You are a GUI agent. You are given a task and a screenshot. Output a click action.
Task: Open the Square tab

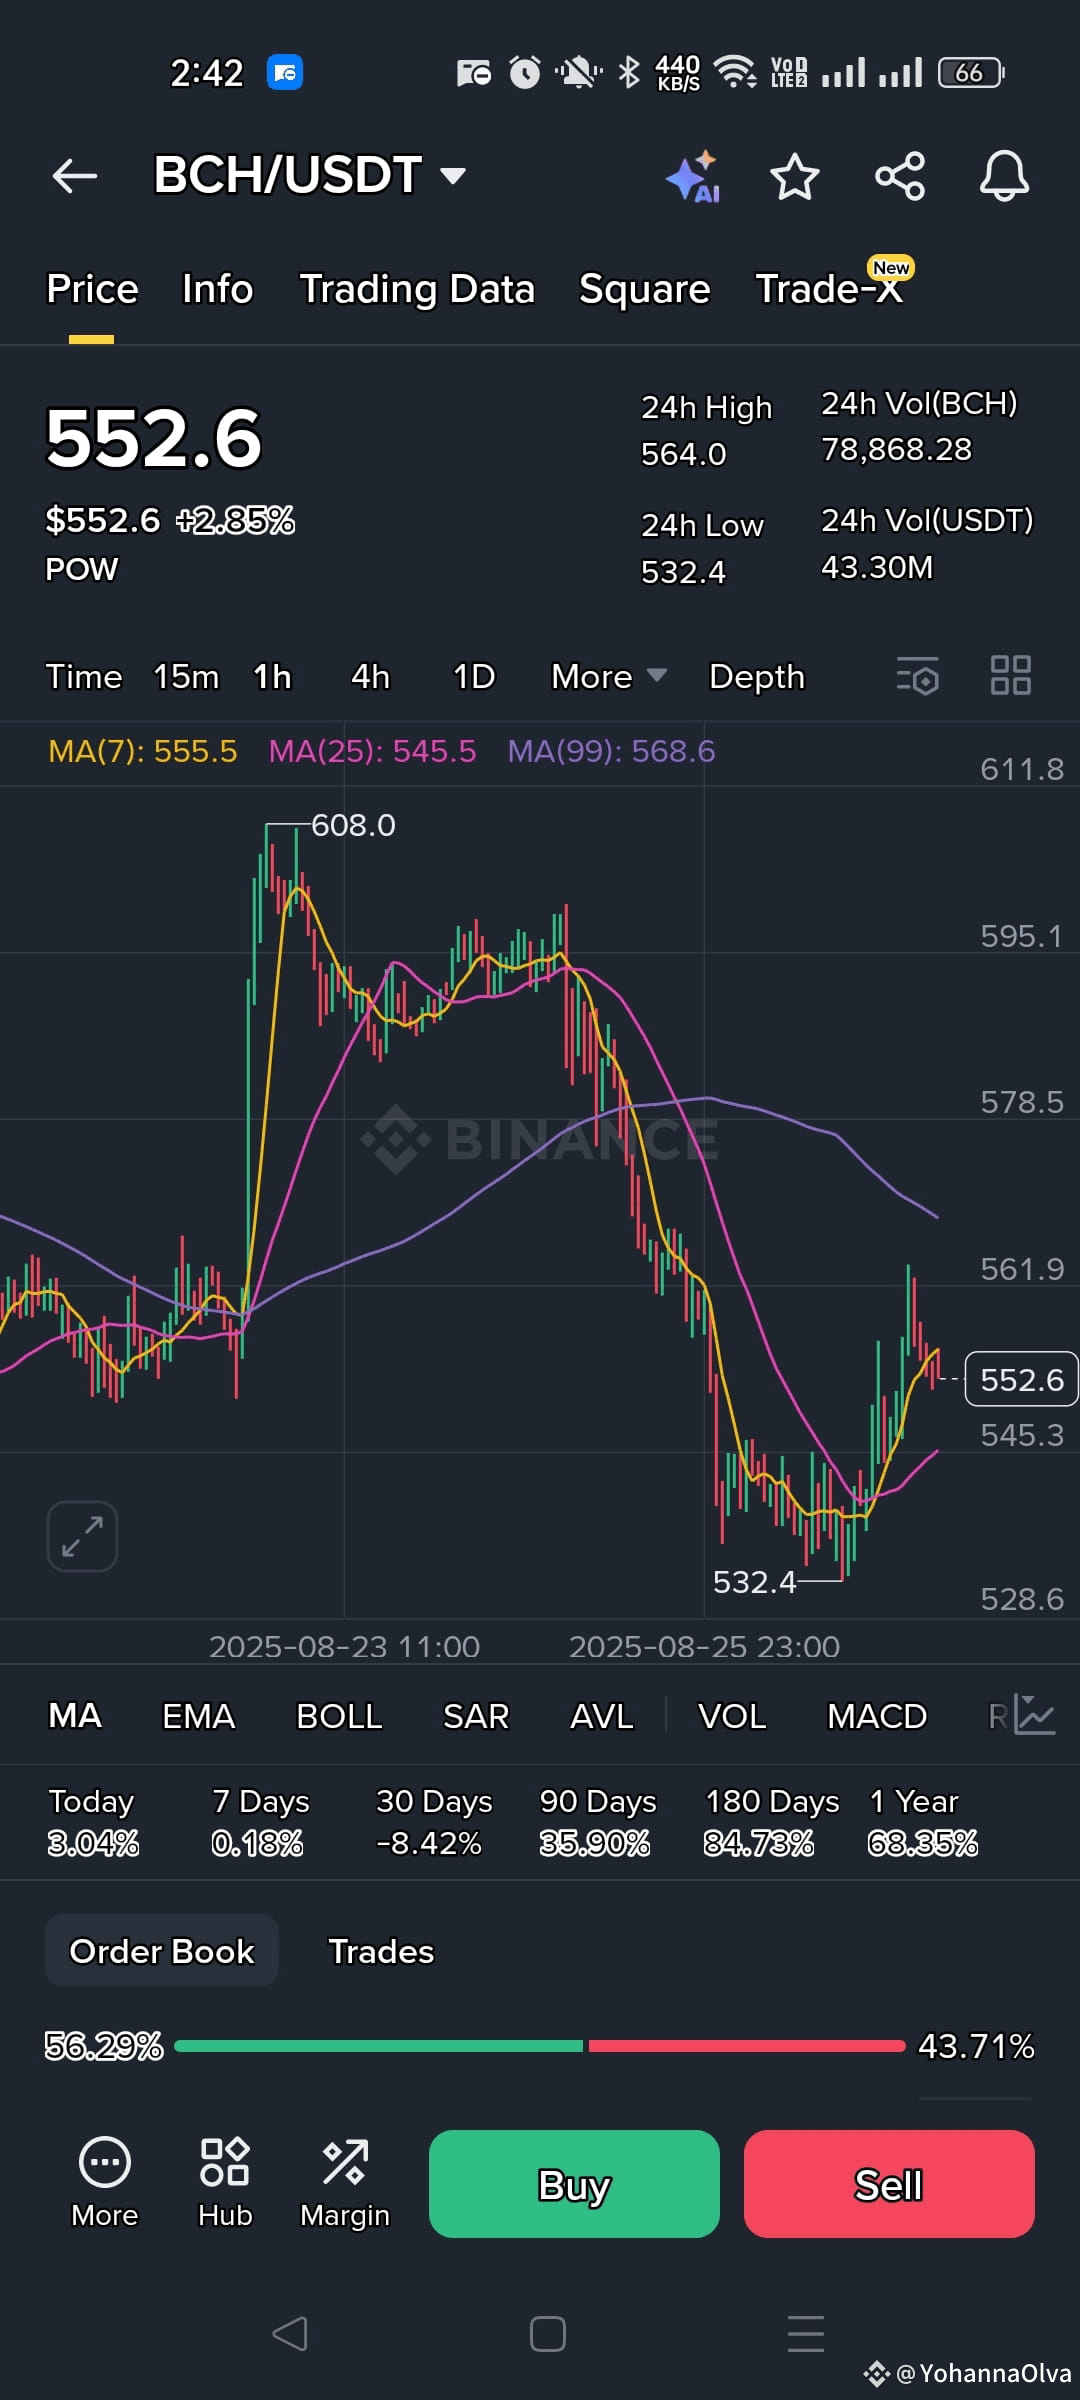pyautogui.click(x=645, y=289)
